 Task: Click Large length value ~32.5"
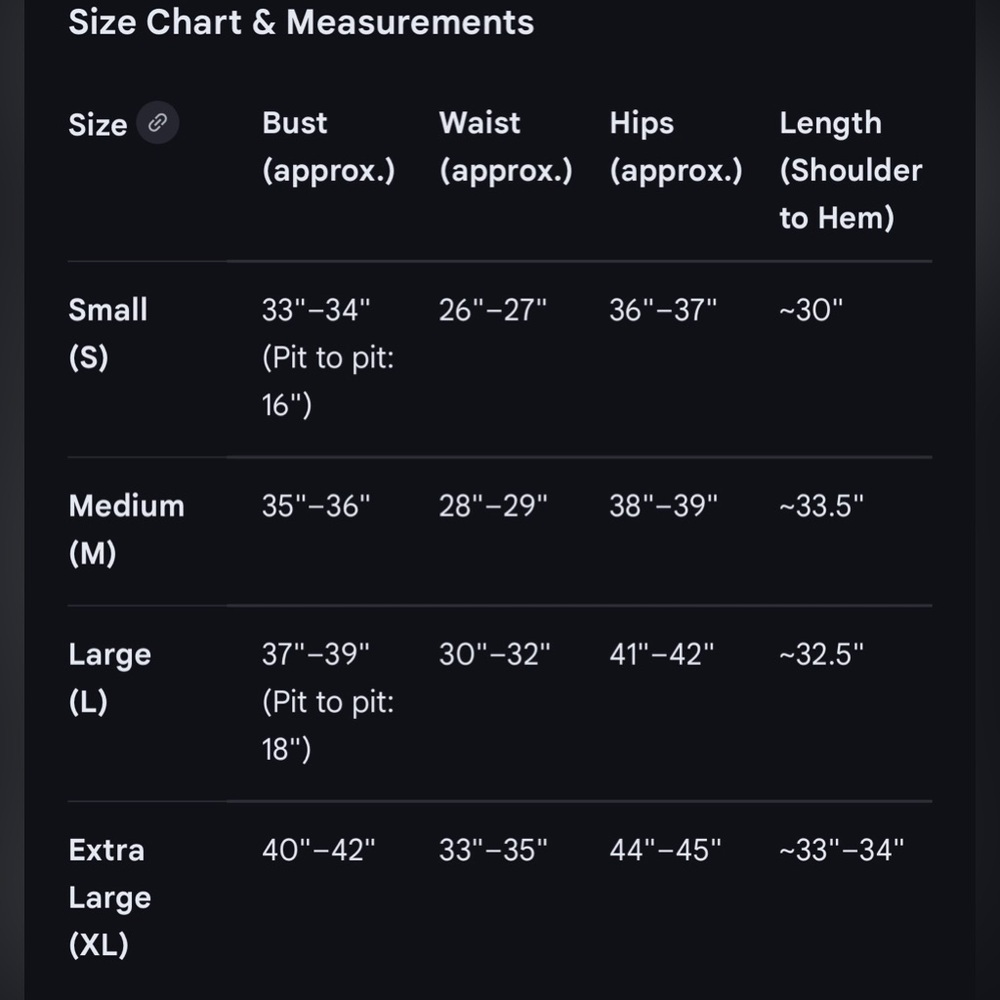(821, 655)
